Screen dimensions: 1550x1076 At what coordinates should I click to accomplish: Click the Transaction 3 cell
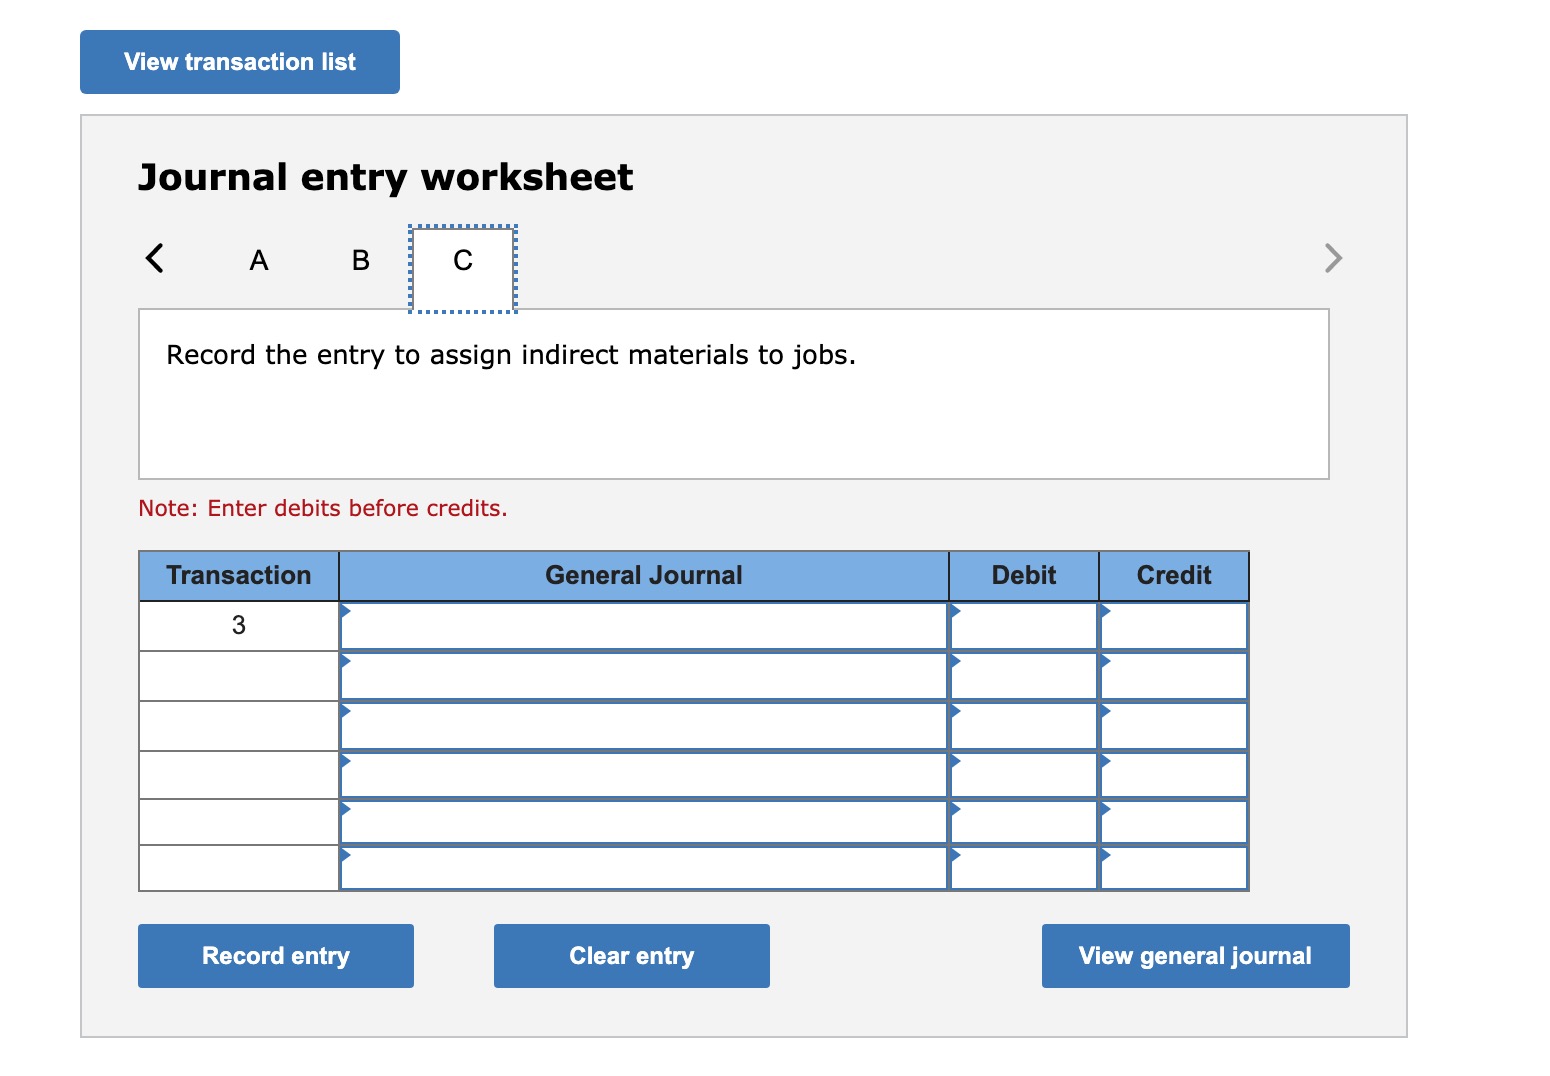[x=237, y=624]
